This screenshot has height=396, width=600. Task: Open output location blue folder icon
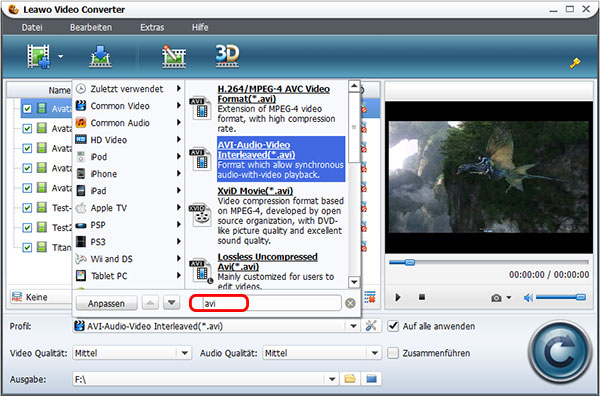pos(371,379)
